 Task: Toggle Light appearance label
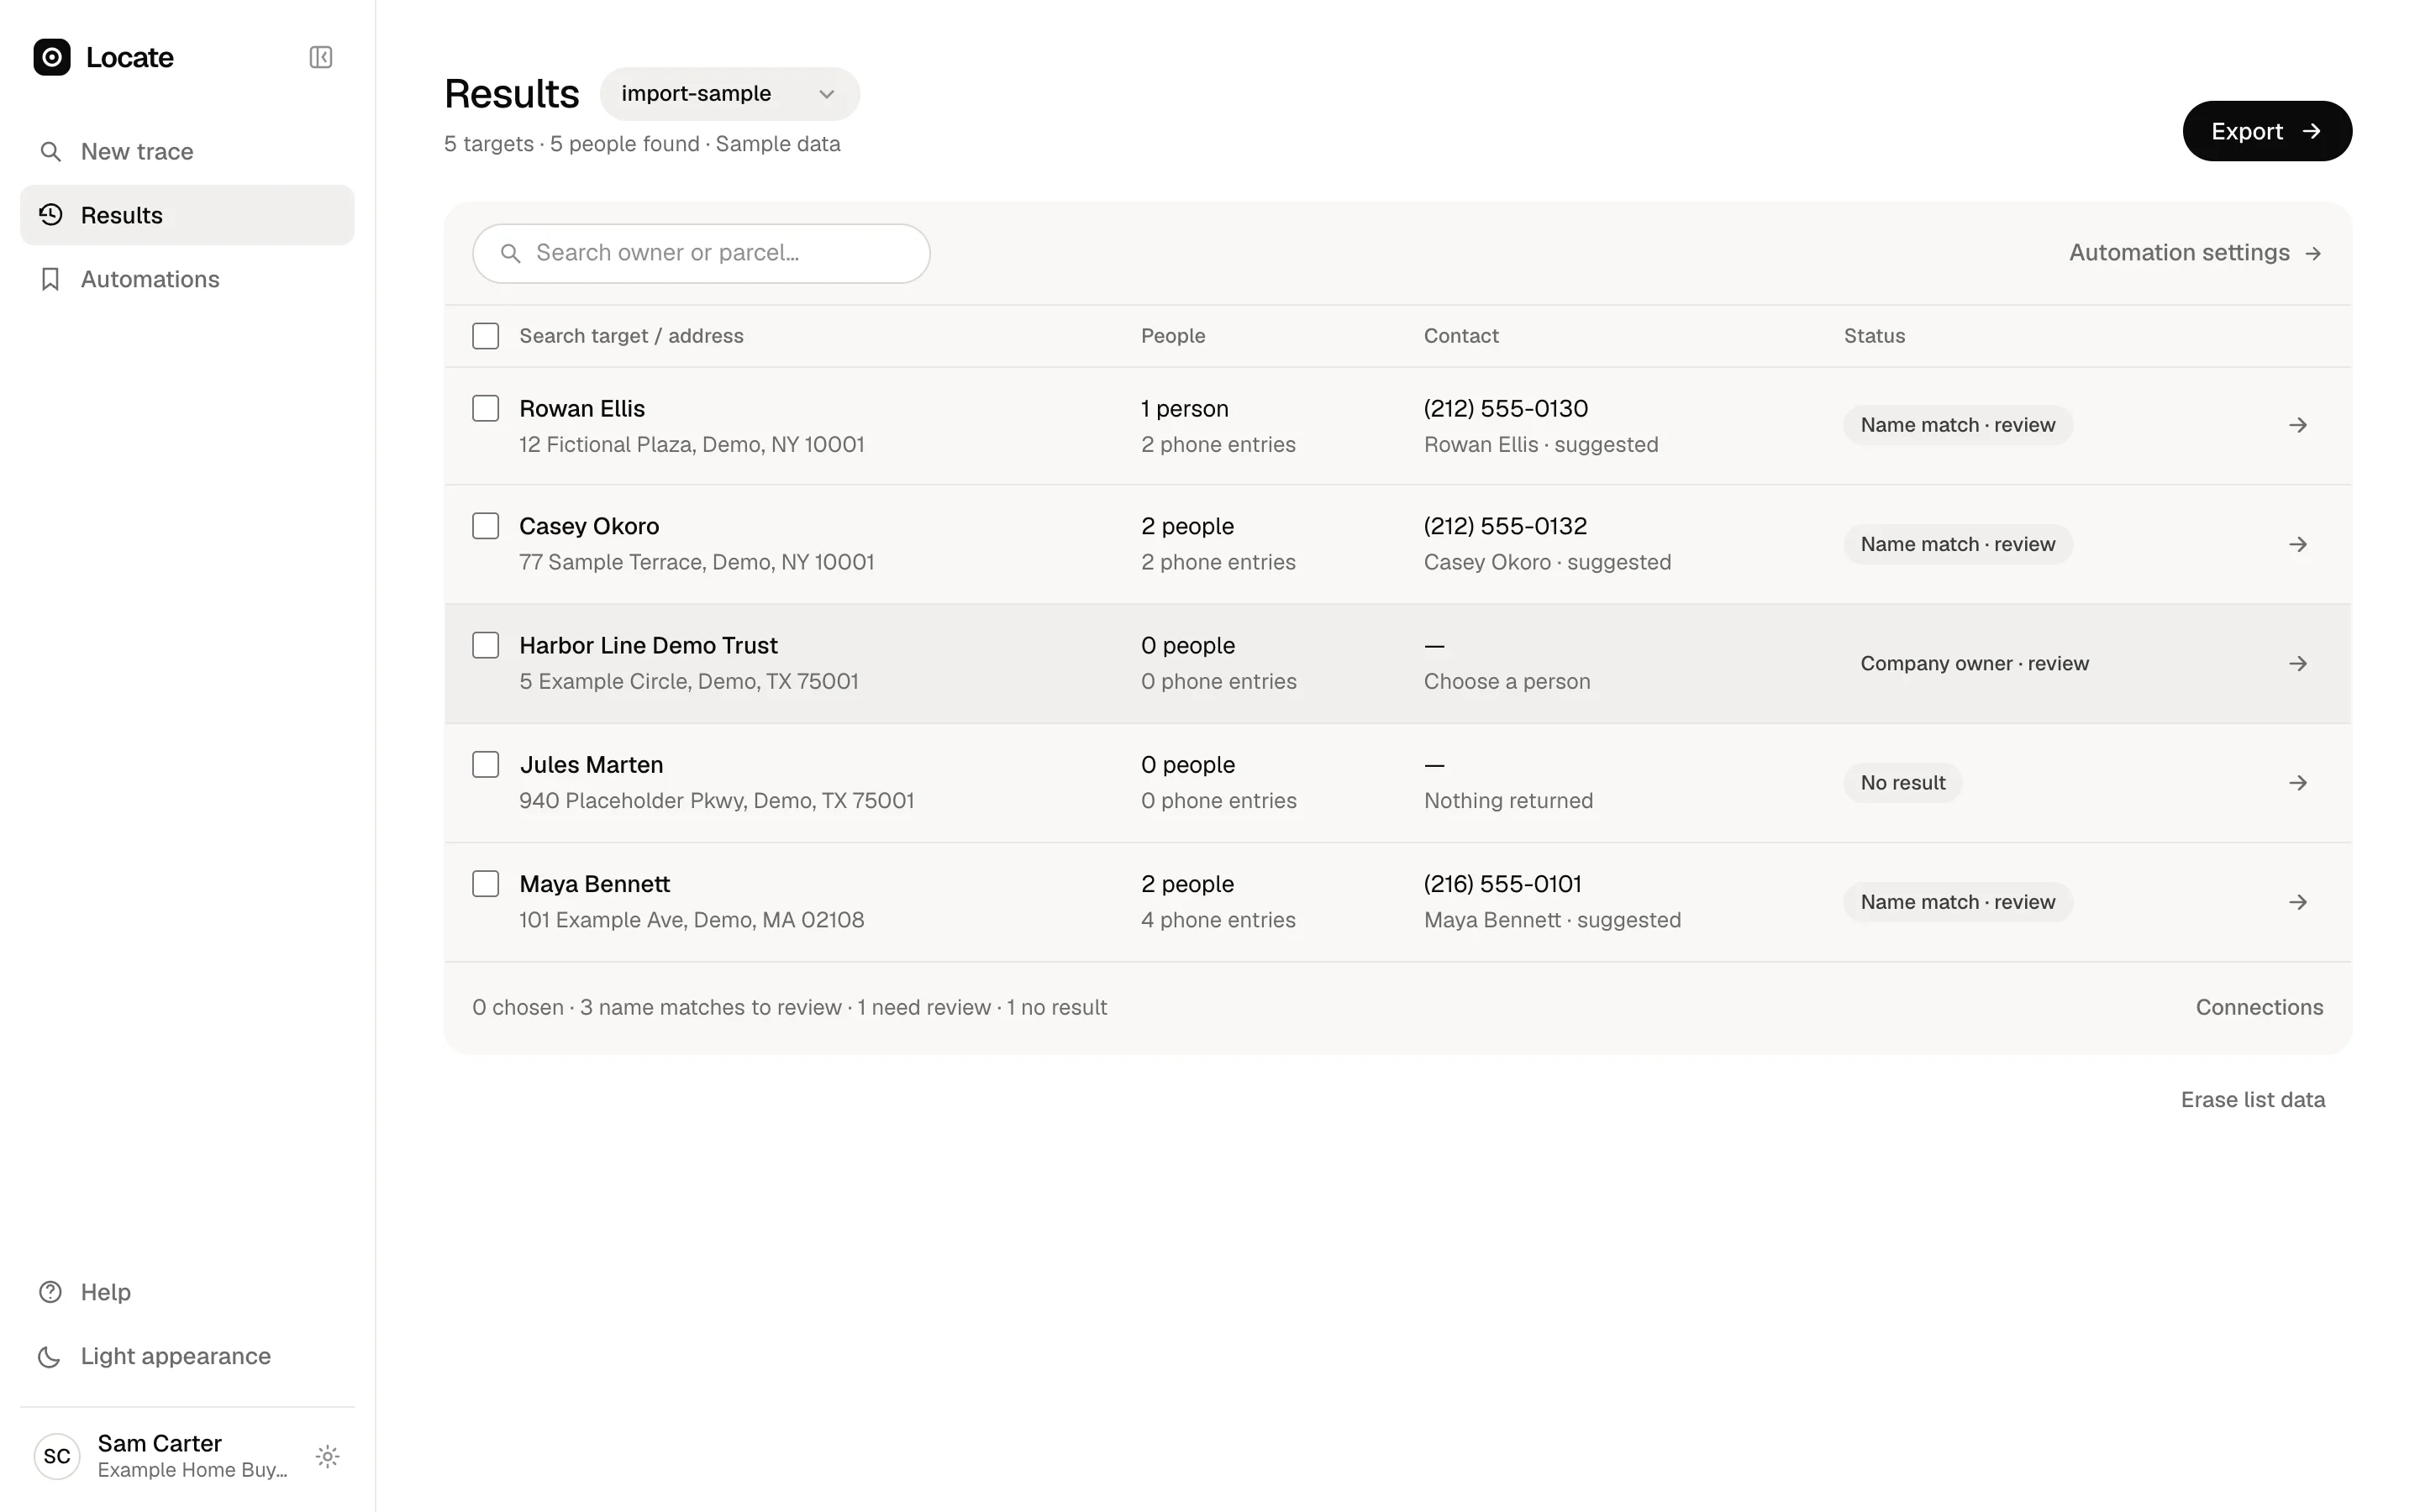click(x=176, y=1356)
